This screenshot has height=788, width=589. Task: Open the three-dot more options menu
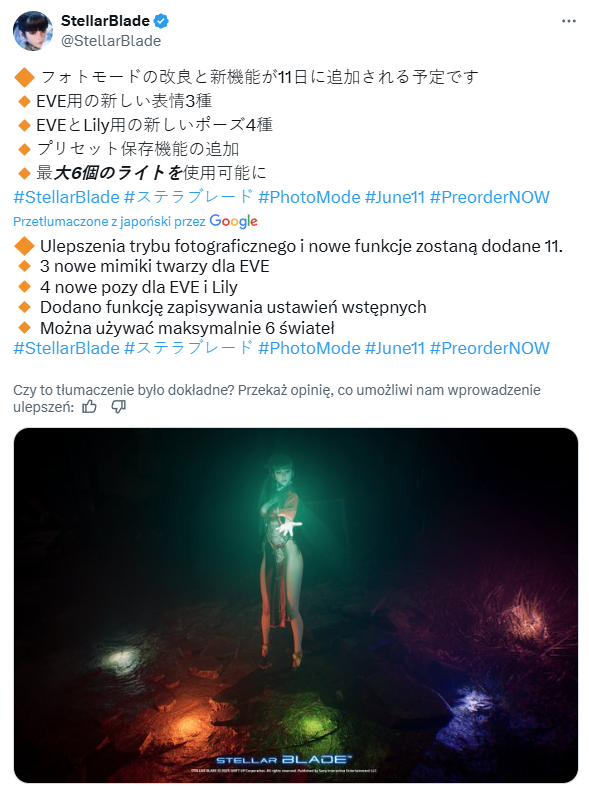568,21
